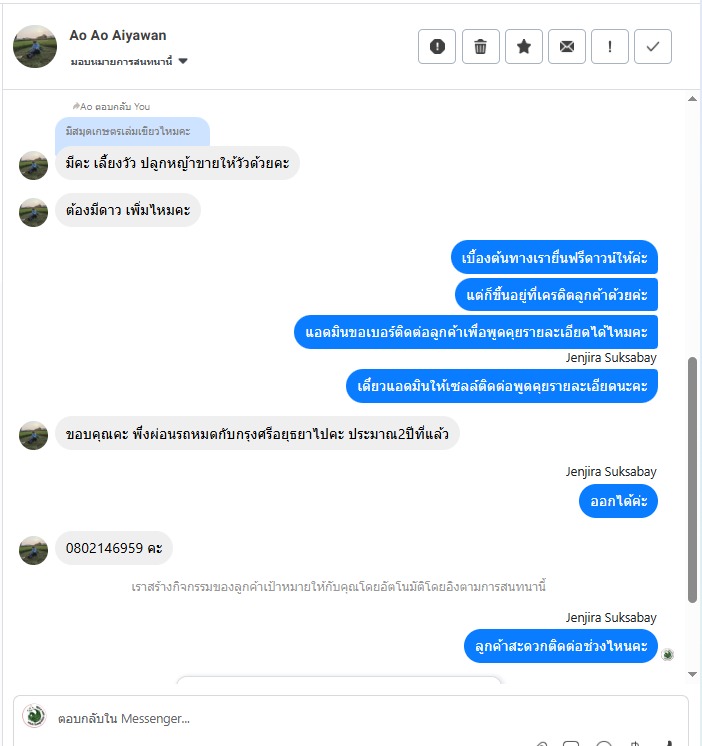Click sender avatar beside phone number message
702x746 pixels.
[x=33, y=550]
